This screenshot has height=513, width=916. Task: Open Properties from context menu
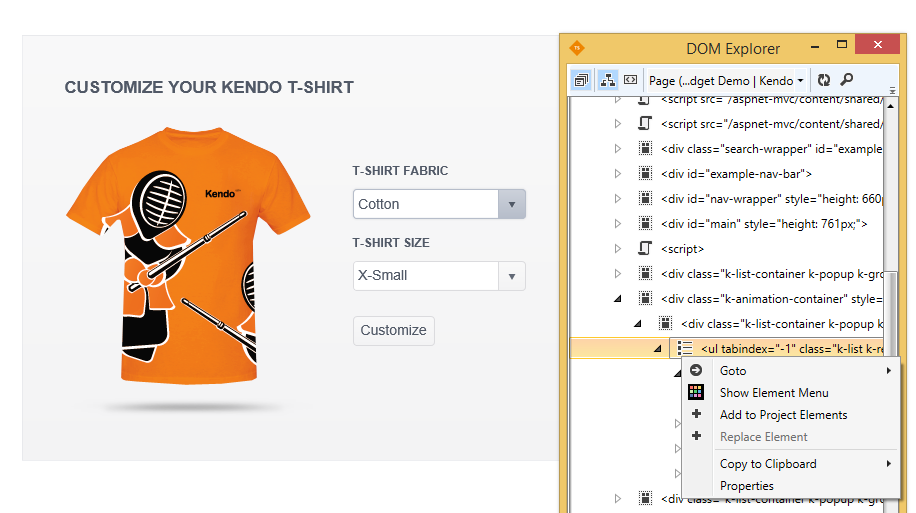pos(792,486)
